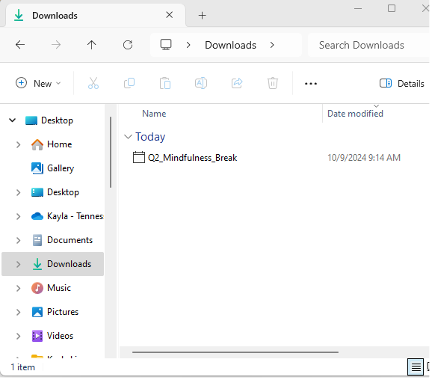
Task: Click the Share icon in toolbar
Action: [x=237, y=83]
